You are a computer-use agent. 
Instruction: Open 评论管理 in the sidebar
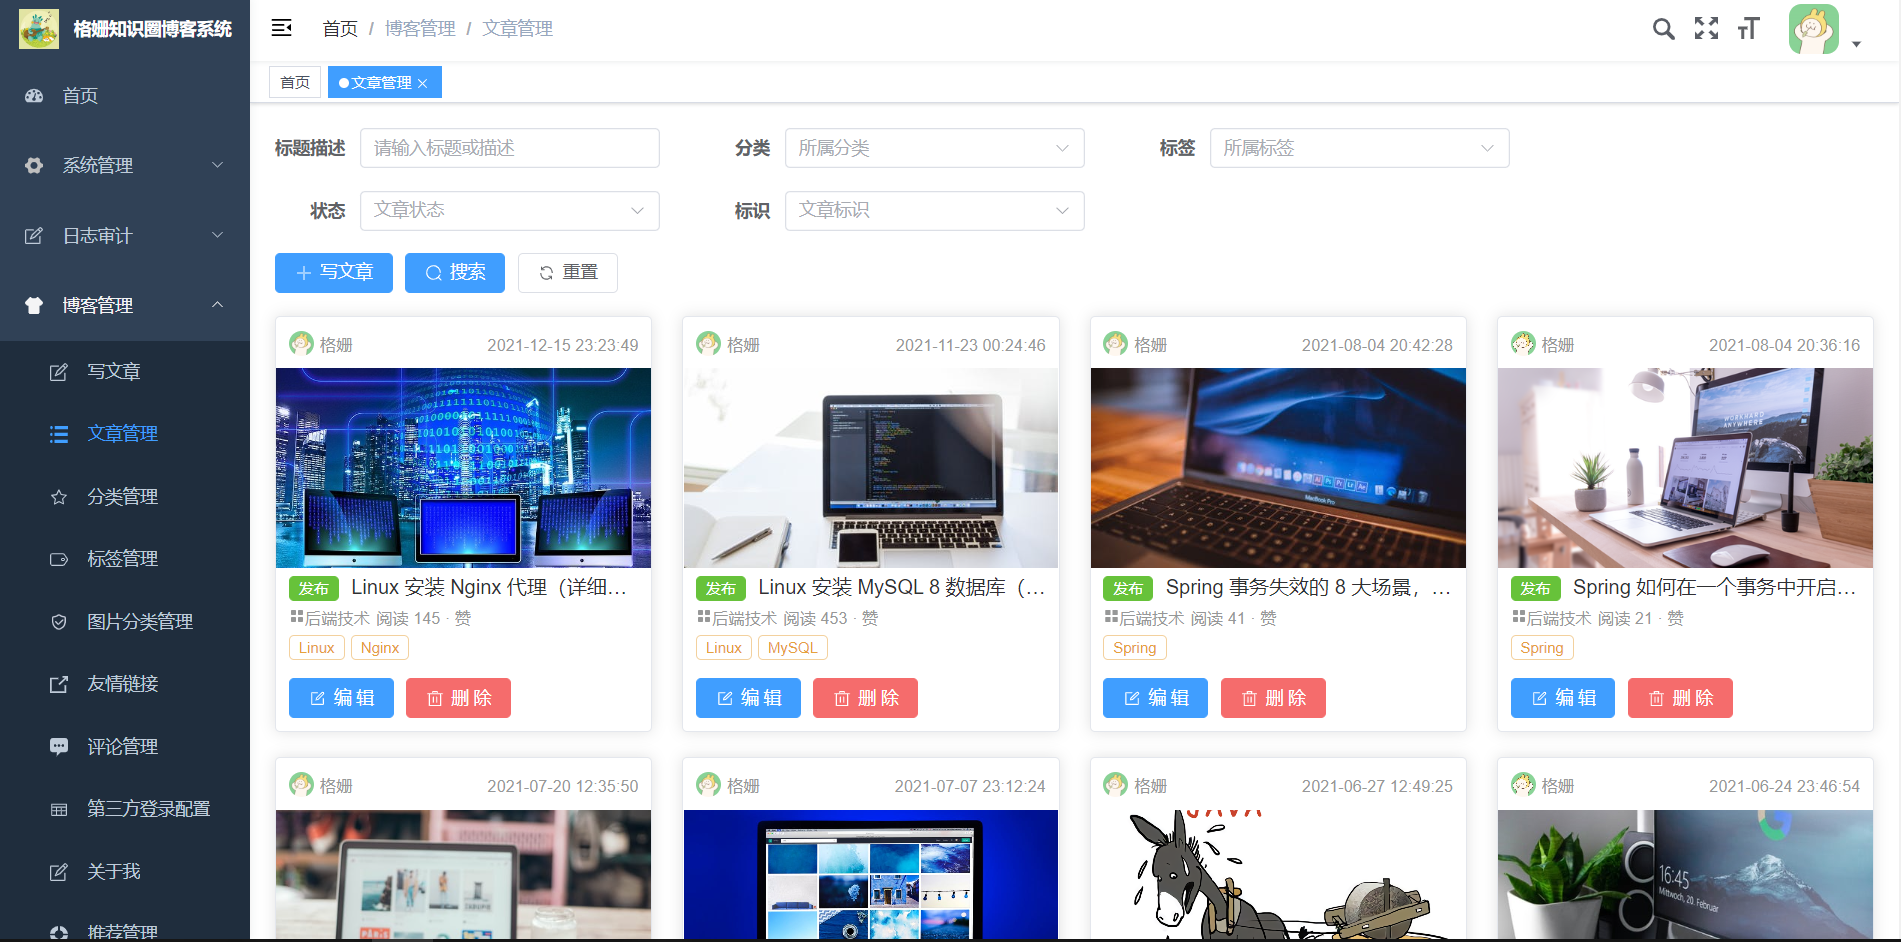click(125, 747)
